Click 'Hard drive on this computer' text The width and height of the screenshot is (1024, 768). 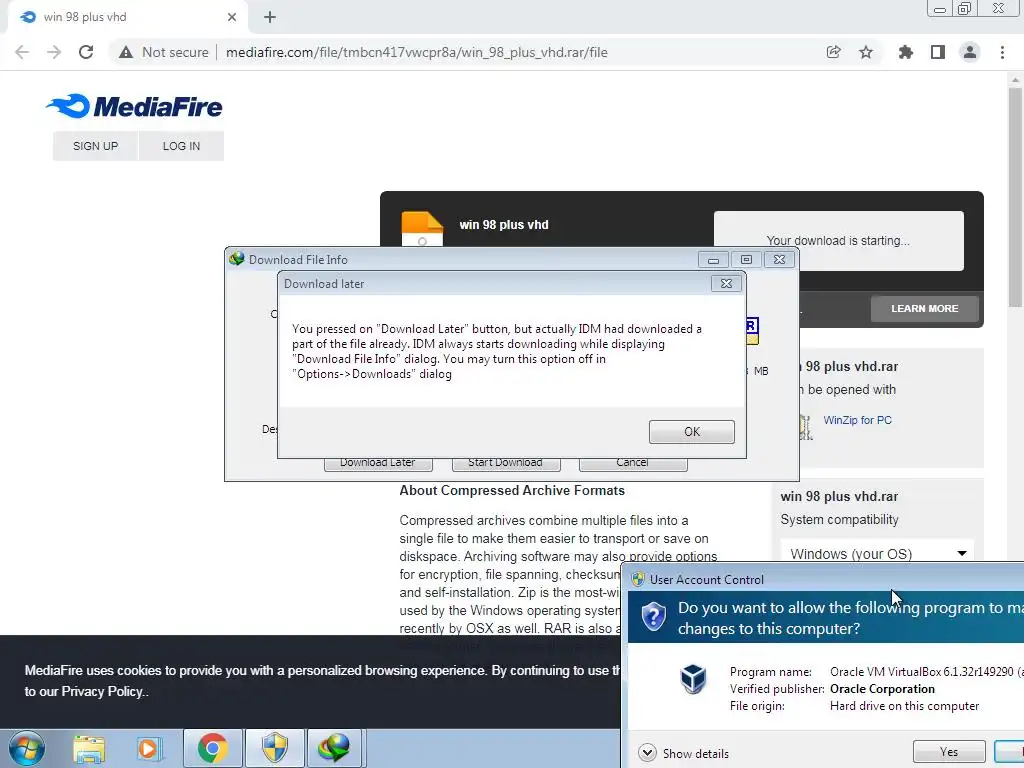(904, 706)
